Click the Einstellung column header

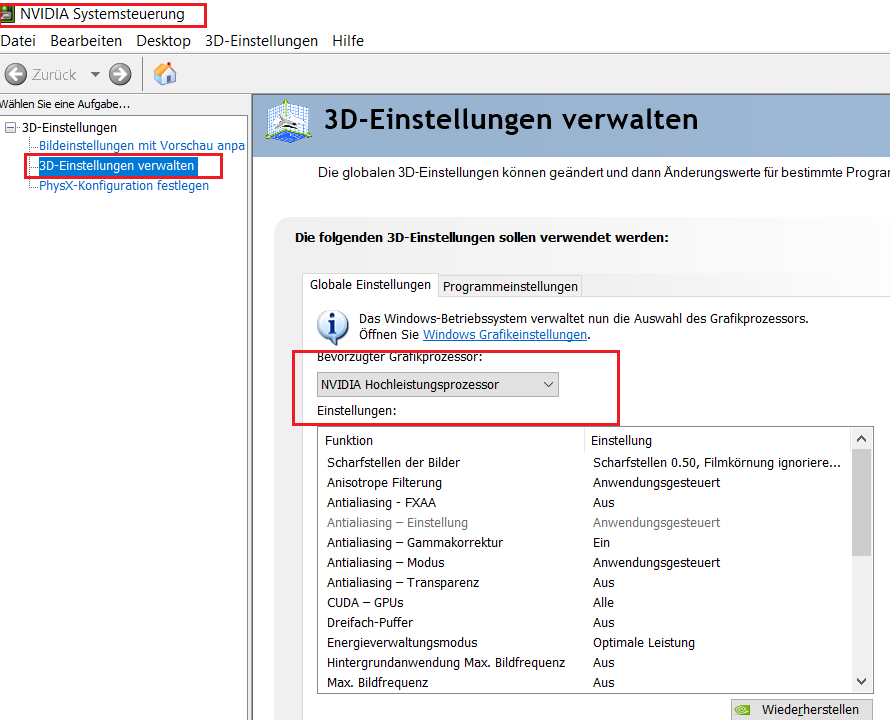[x=717, y=441]
